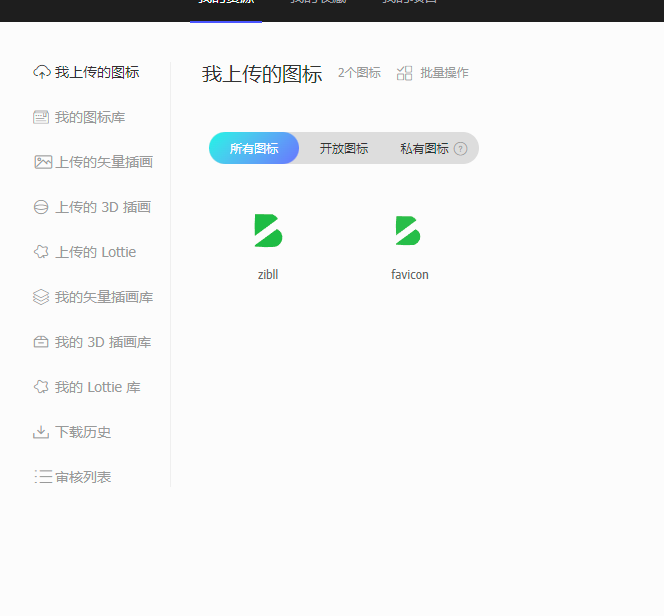Select the favicon green icon thumbnail

[408, 231]
